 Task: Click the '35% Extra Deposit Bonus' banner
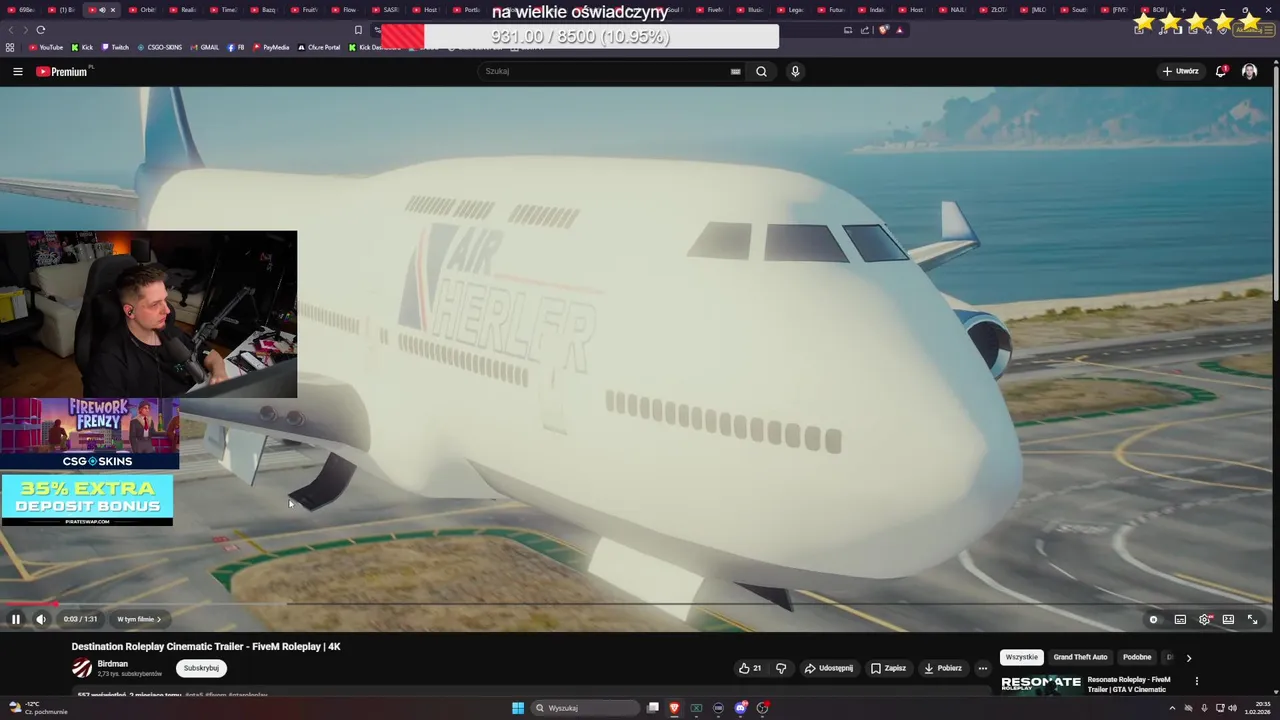[x=87, y=500]
